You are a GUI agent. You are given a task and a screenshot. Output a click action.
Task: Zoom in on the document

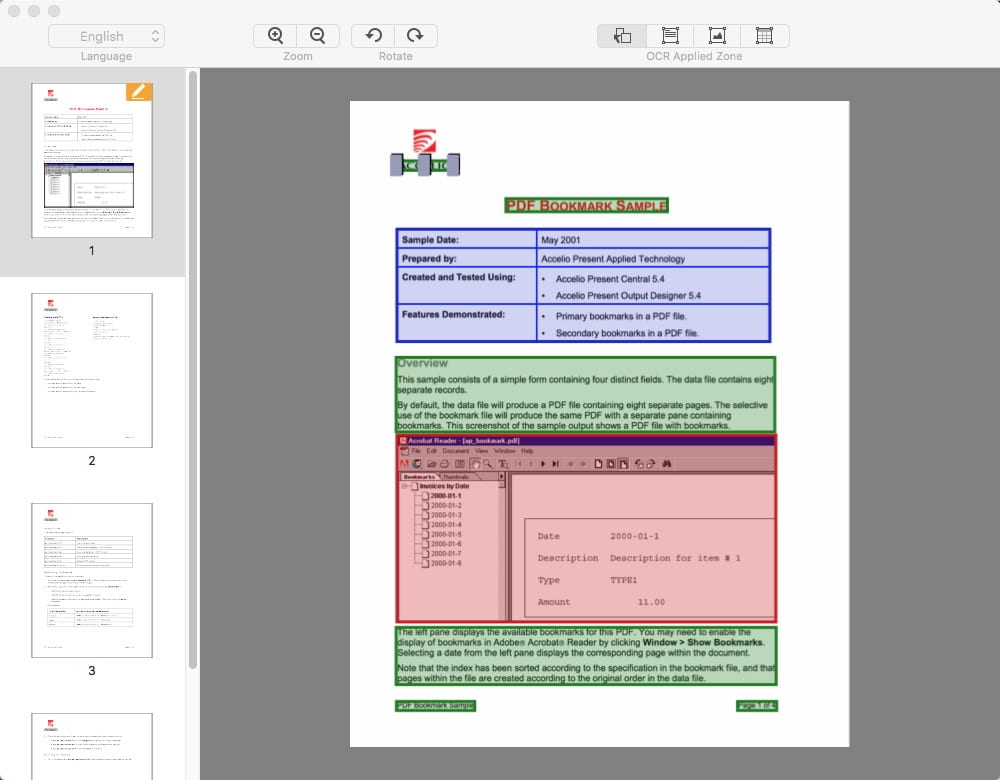tap(275, 34)
